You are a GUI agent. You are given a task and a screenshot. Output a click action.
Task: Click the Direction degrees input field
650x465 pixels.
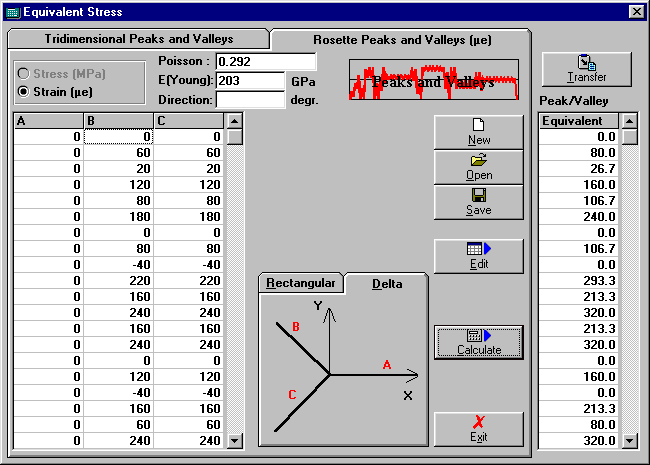(250, 100)
